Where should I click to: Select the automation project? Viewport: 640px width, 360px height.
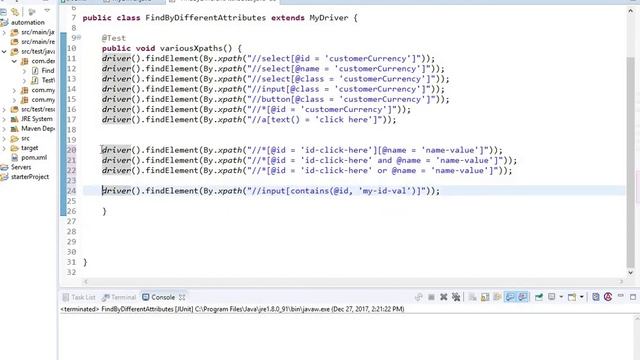(28, 22)
